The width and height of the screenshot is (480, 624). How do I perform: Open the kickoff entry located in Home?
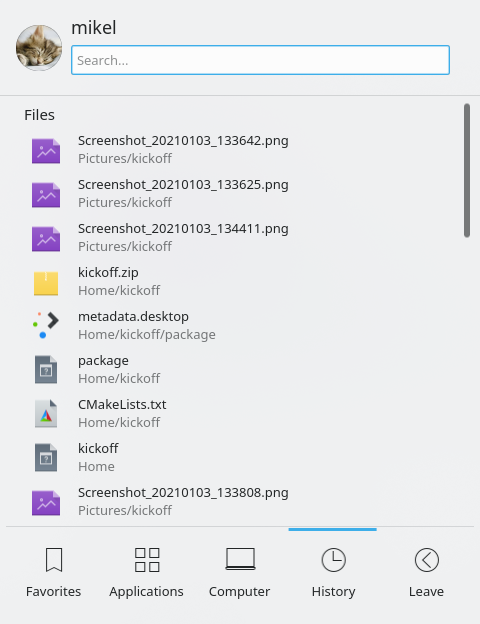click(98, 448)
